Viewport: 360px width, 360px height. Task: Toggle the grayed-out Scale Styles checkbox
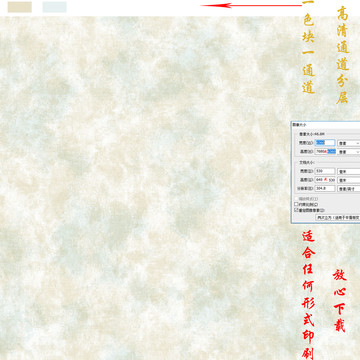click(296, 199)
